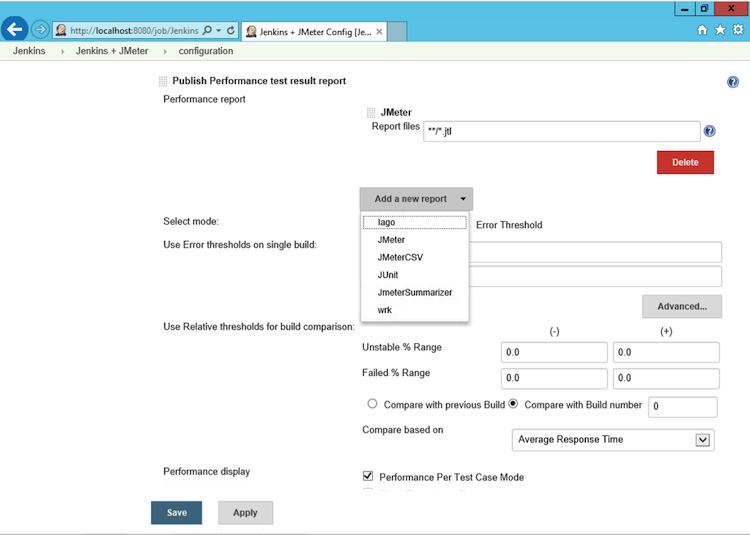Click the Save button
Image resolution: width=750 pixels, height=535 pixels.
click(x=176, y=513)
